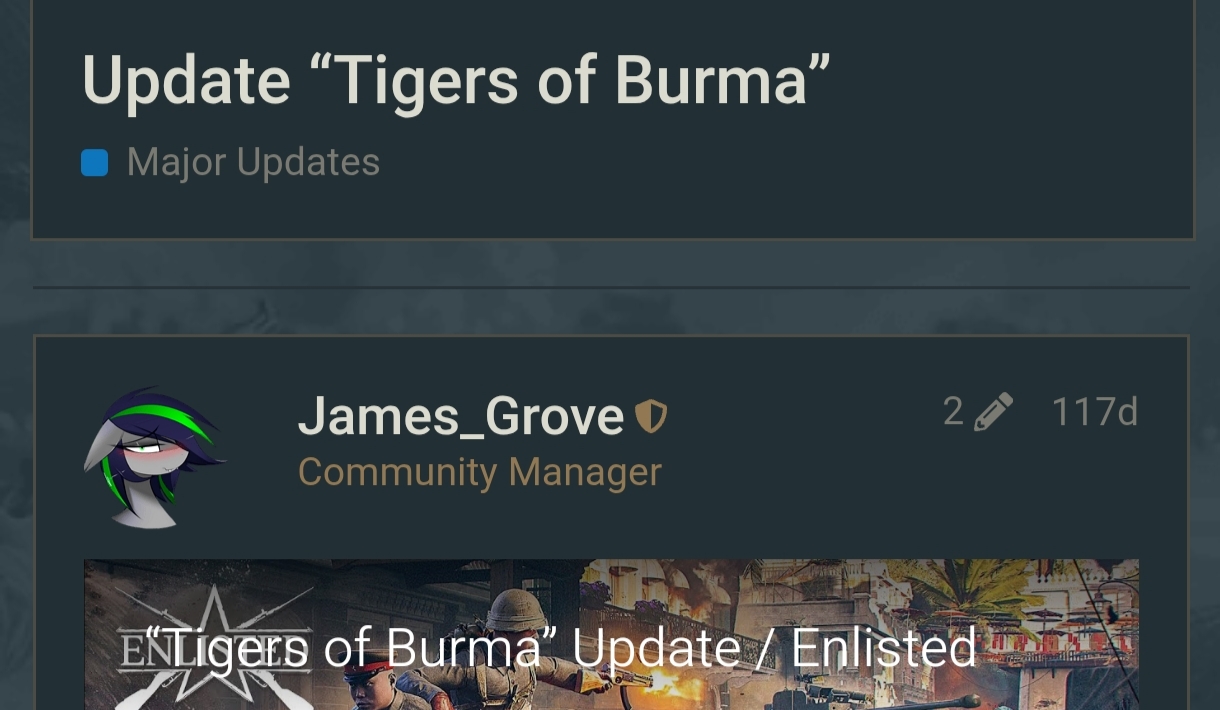Click the edit count number 2

pyautogui.click(x=953, y=412)
